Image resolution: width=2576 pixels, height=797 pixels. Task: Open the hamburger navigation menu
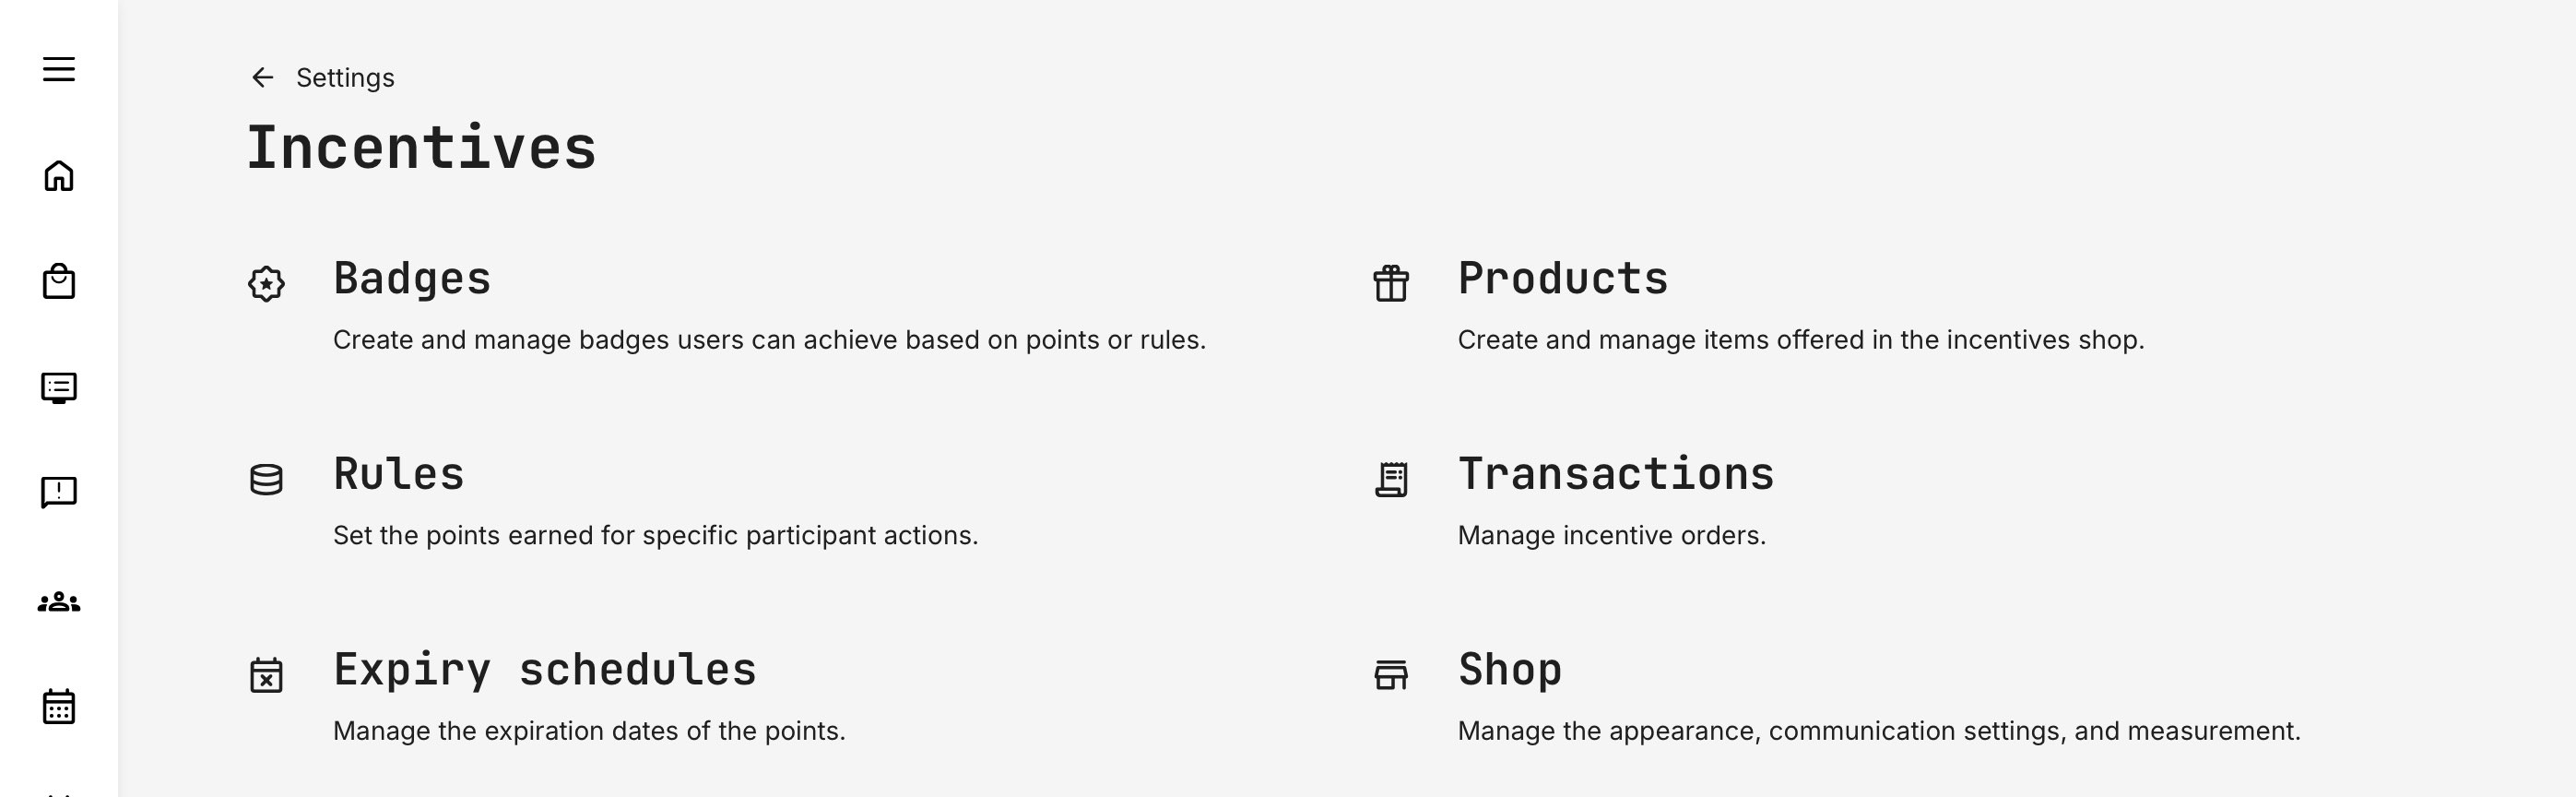click(x=60, y=69)
